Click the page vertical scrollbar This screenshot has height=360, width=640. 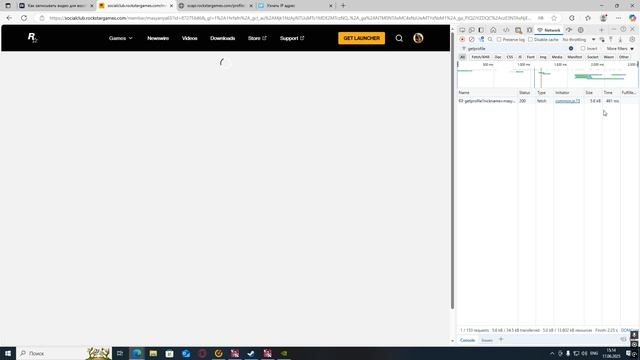point(452,171)
